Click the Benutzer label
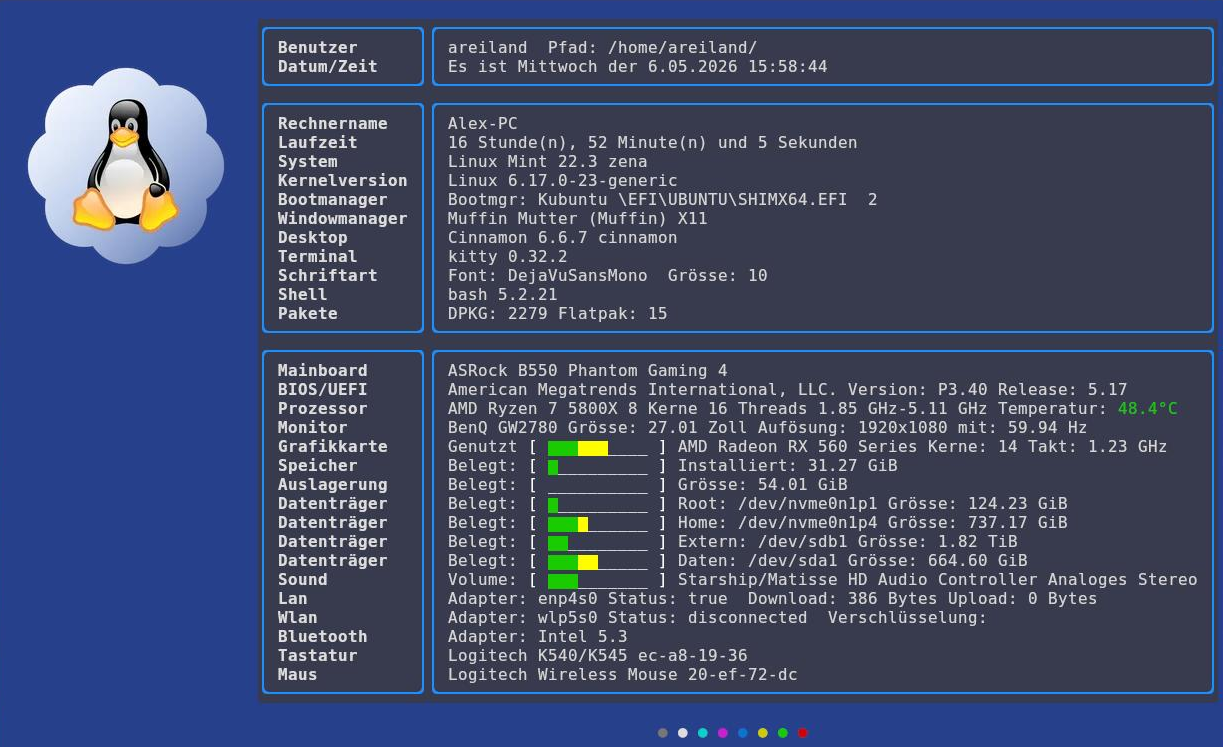The width and height of the screenshot is (1223, 747). (x=318, y=48)
